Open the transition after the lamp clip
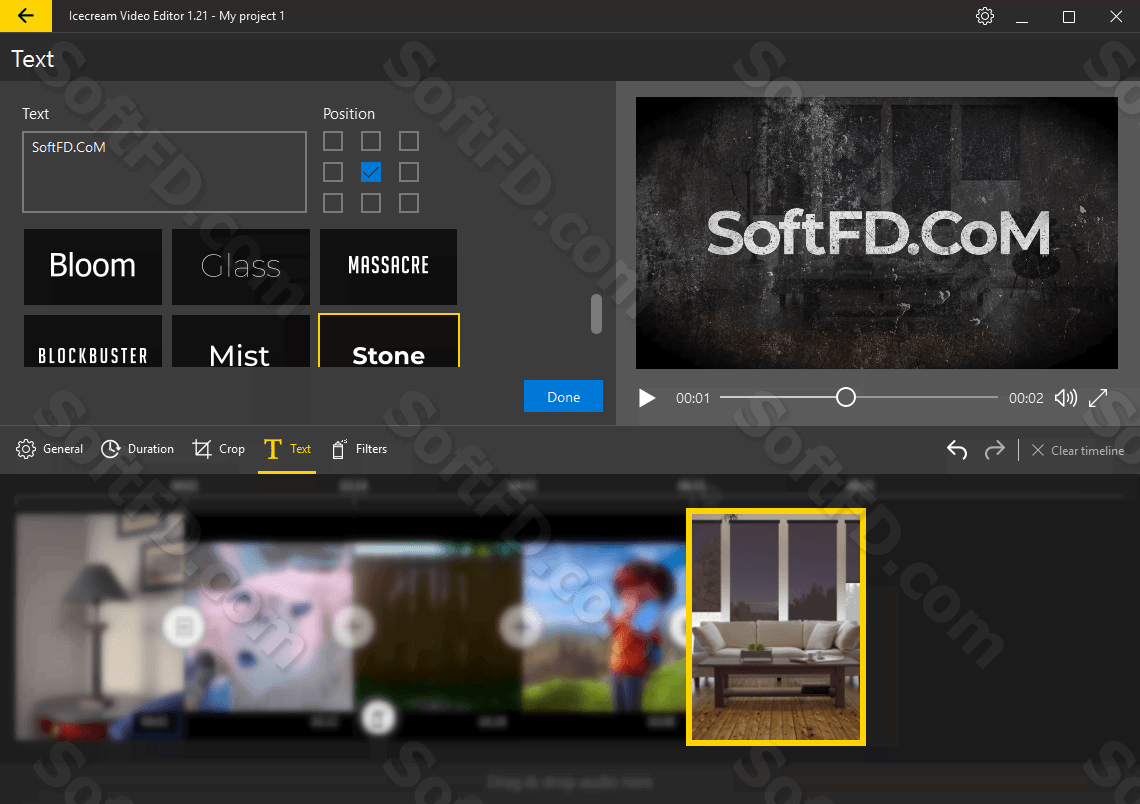Image resolution: width=1140 pixels, height=804 pixels. [x=183, y=626]
